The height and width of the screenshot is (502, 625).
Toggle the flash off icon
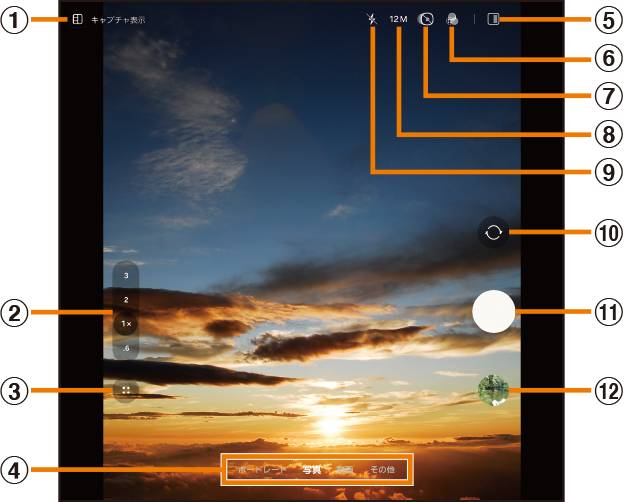pos(373,19)
